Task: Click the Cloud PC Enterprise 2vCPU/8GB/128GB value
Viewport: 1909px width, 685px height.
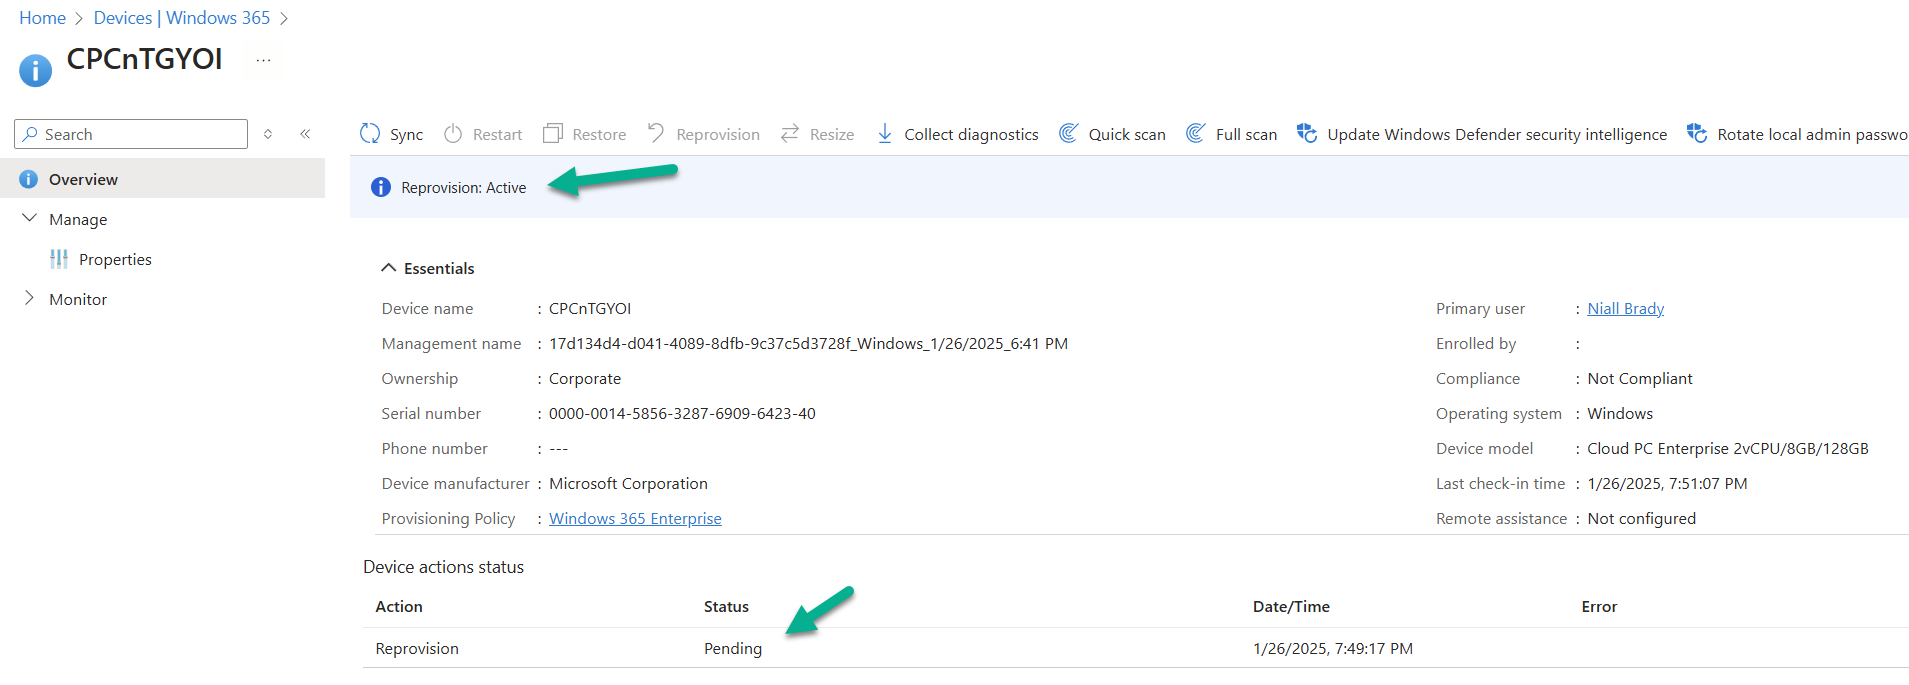Action: 1728,448
